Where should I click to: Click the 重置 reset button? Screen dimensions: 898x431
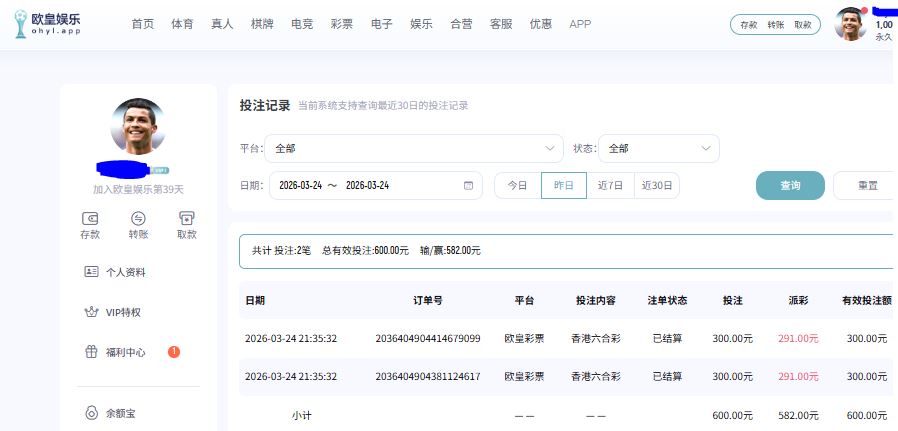pyautogui.click(x=866, y=186)
